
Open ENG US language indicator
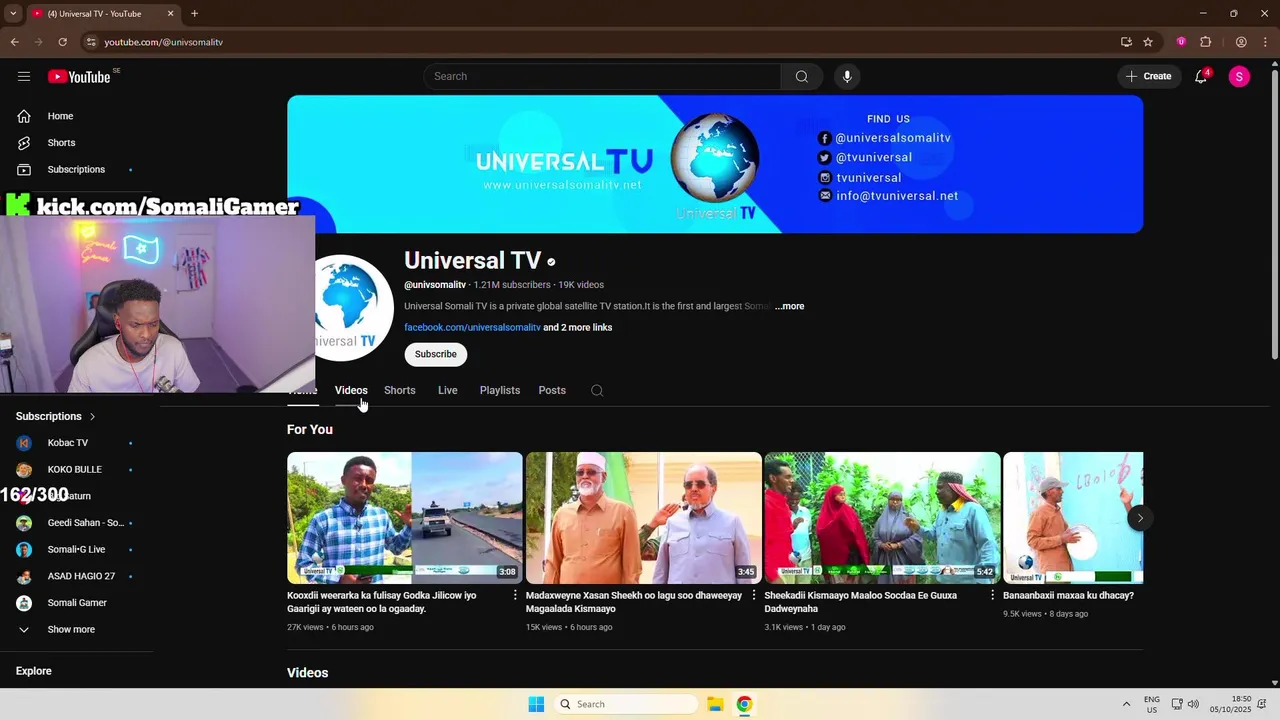click(1152, 704)
